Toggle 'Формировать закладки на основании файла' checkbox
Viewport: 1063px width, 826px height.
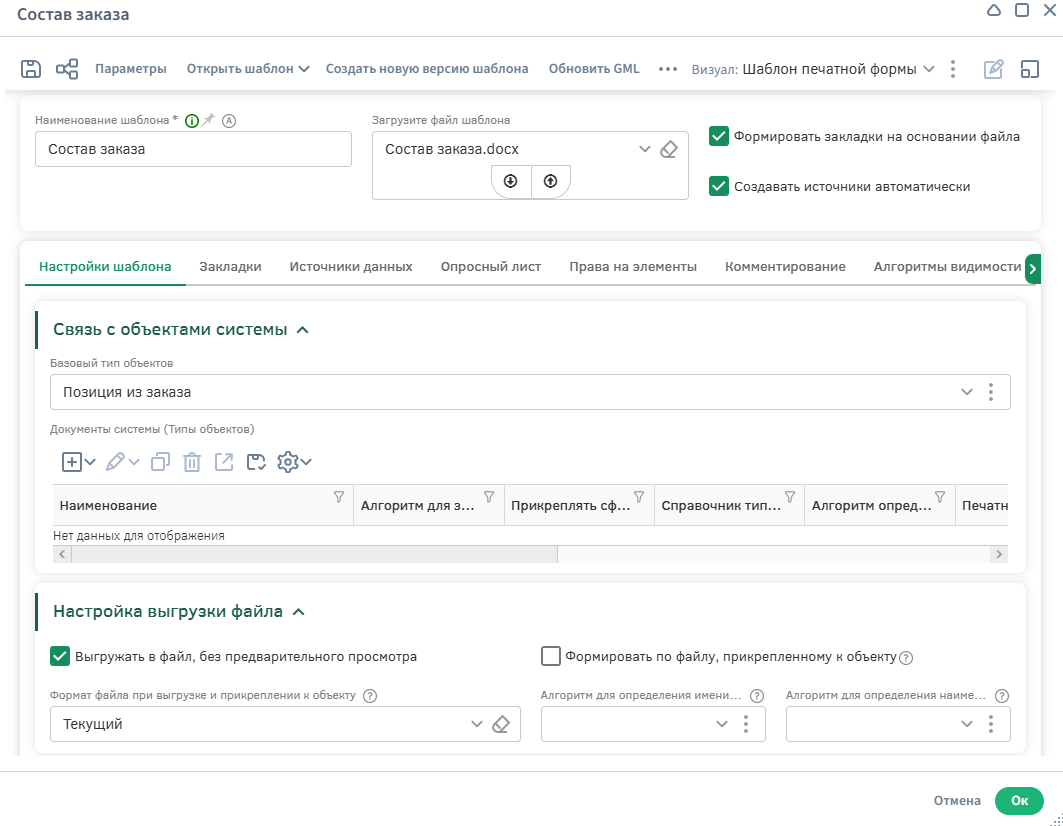[x=718, y=136]
